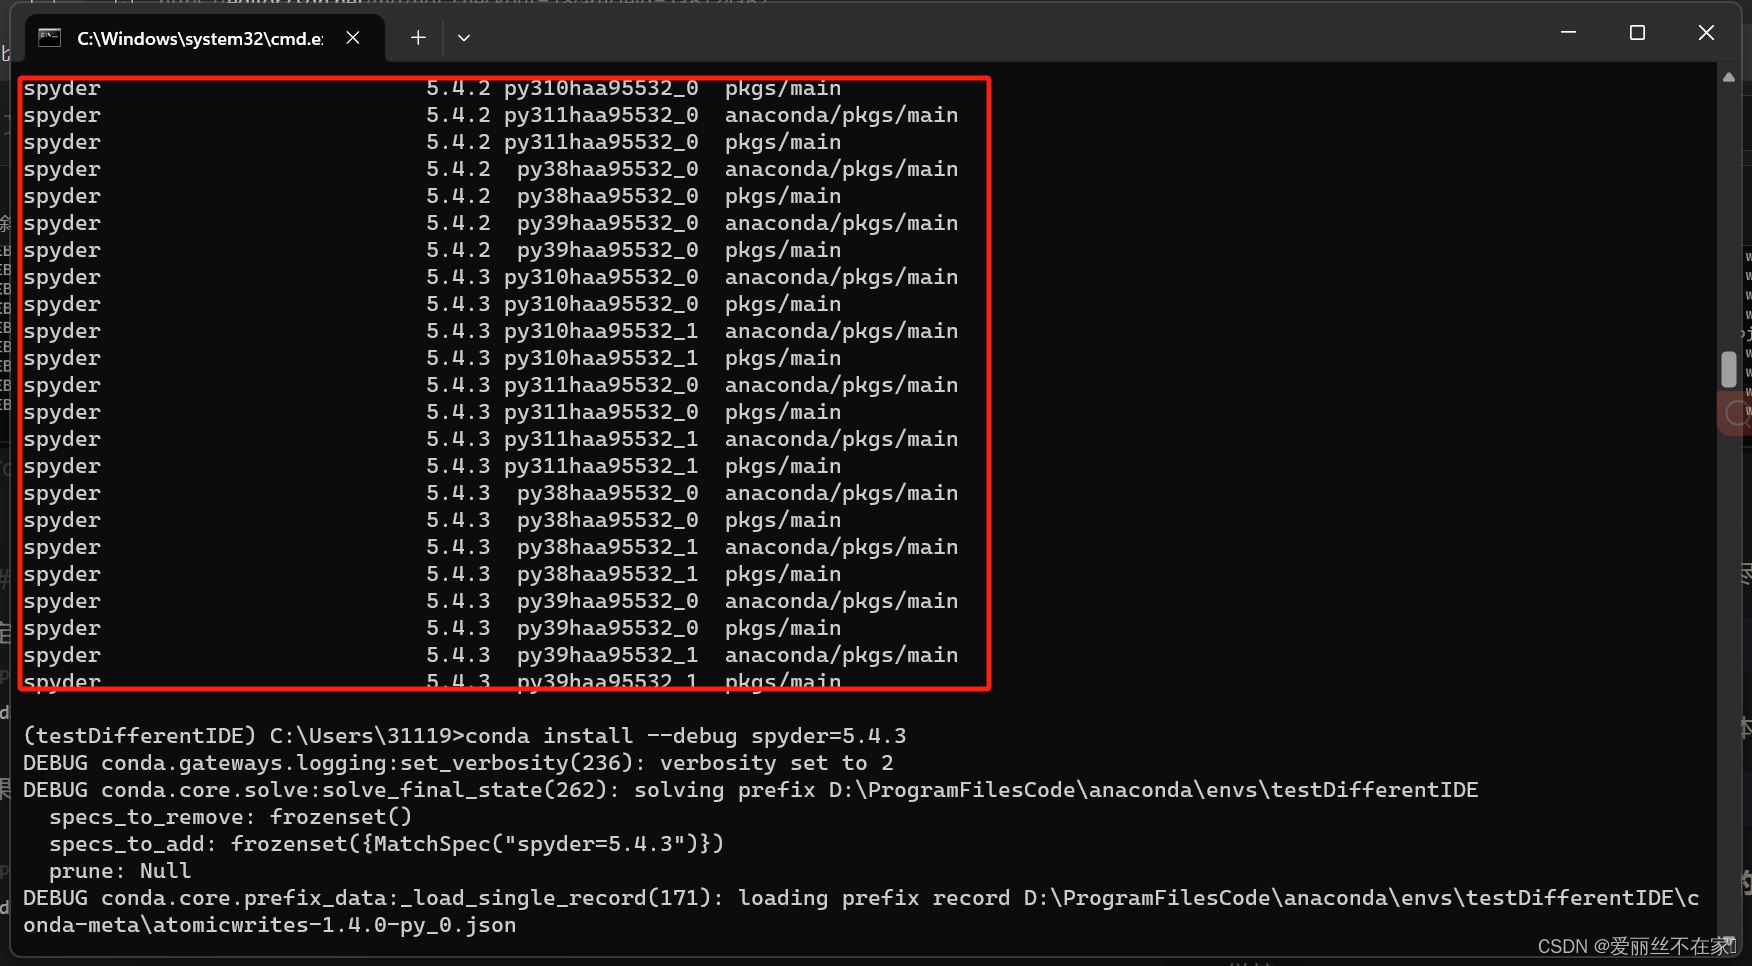Click the 5.4.3 py311haa95532_0 pkgs/main row

(x=432, y=412)
